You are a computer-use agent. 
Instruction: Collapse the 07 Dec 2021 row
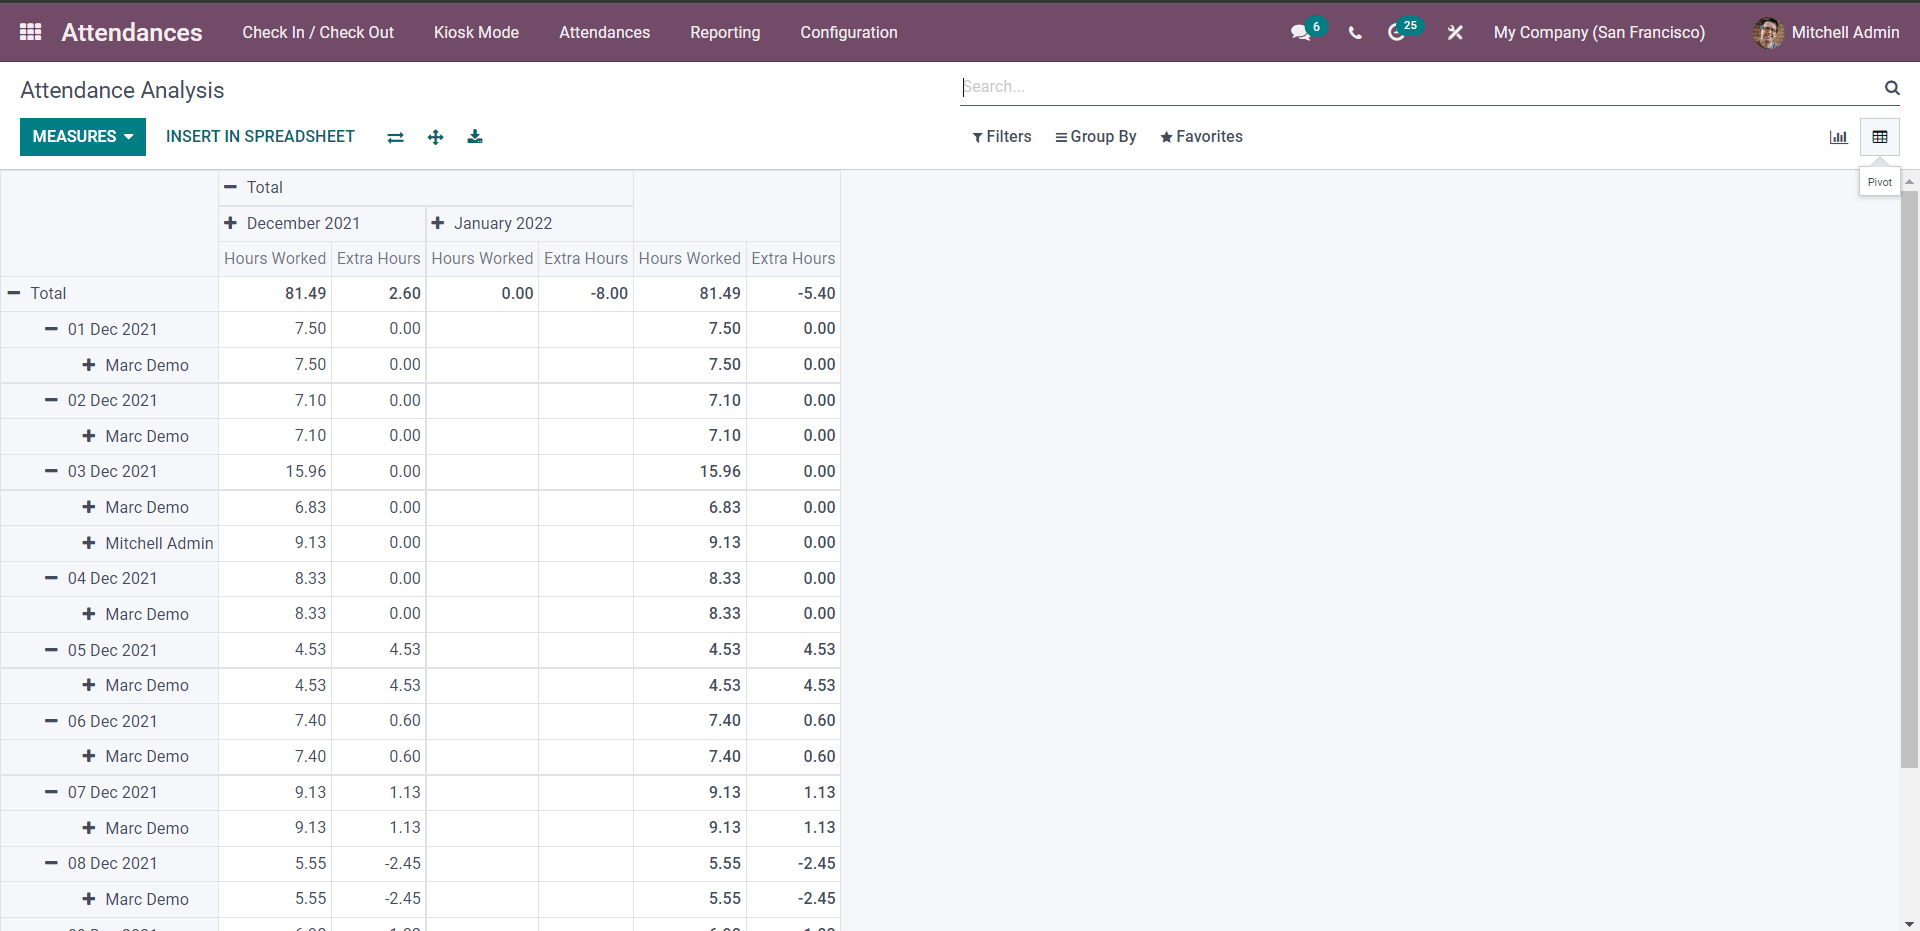pyautogui.click(x=109, y=793)
